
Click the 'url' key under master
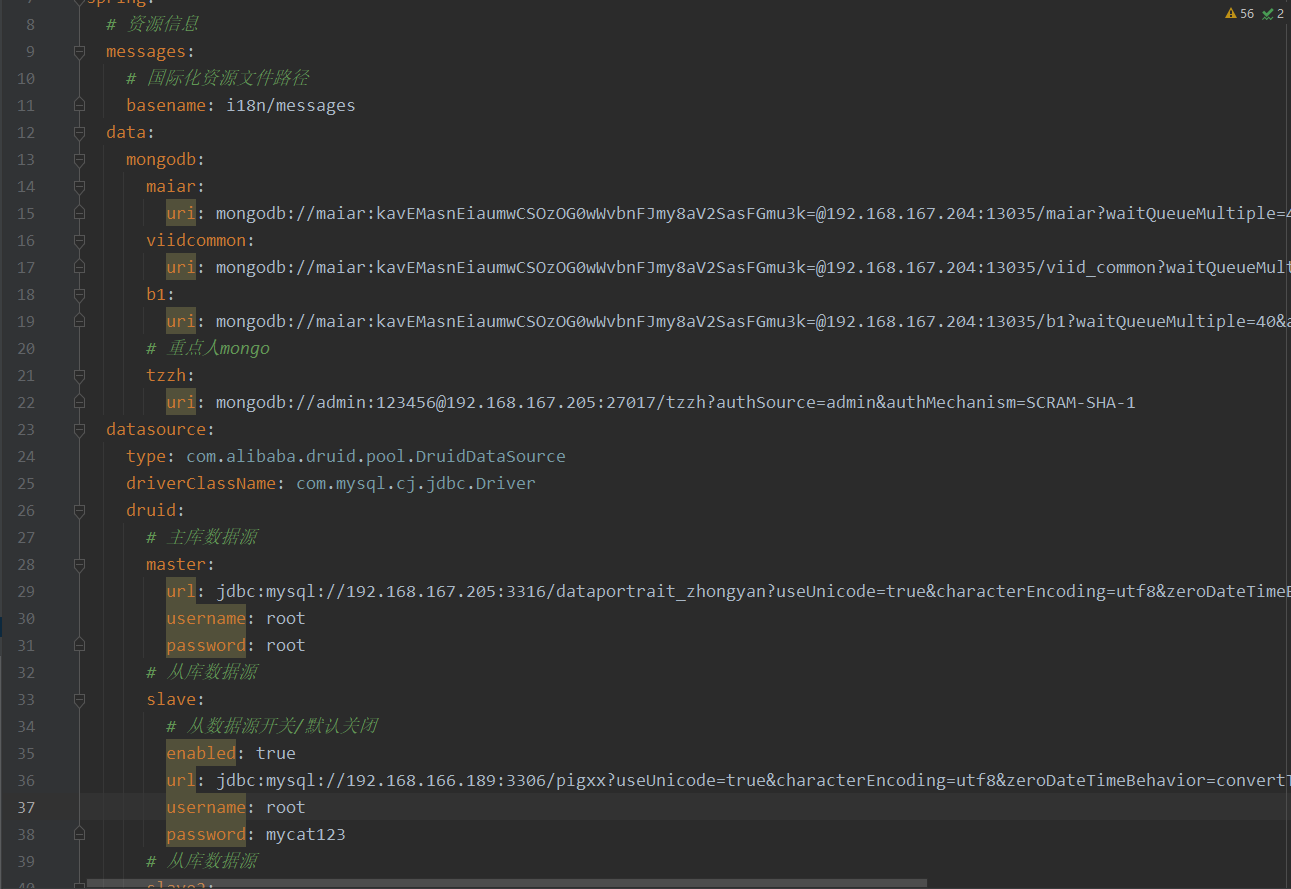(181, 592)
